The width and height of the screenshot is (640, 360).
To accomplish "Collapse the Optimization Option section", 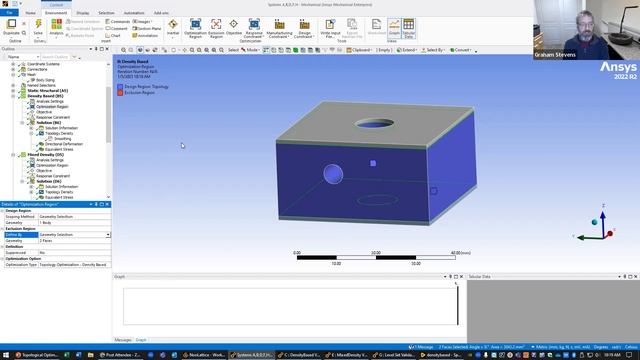I will tap(2, 259).
